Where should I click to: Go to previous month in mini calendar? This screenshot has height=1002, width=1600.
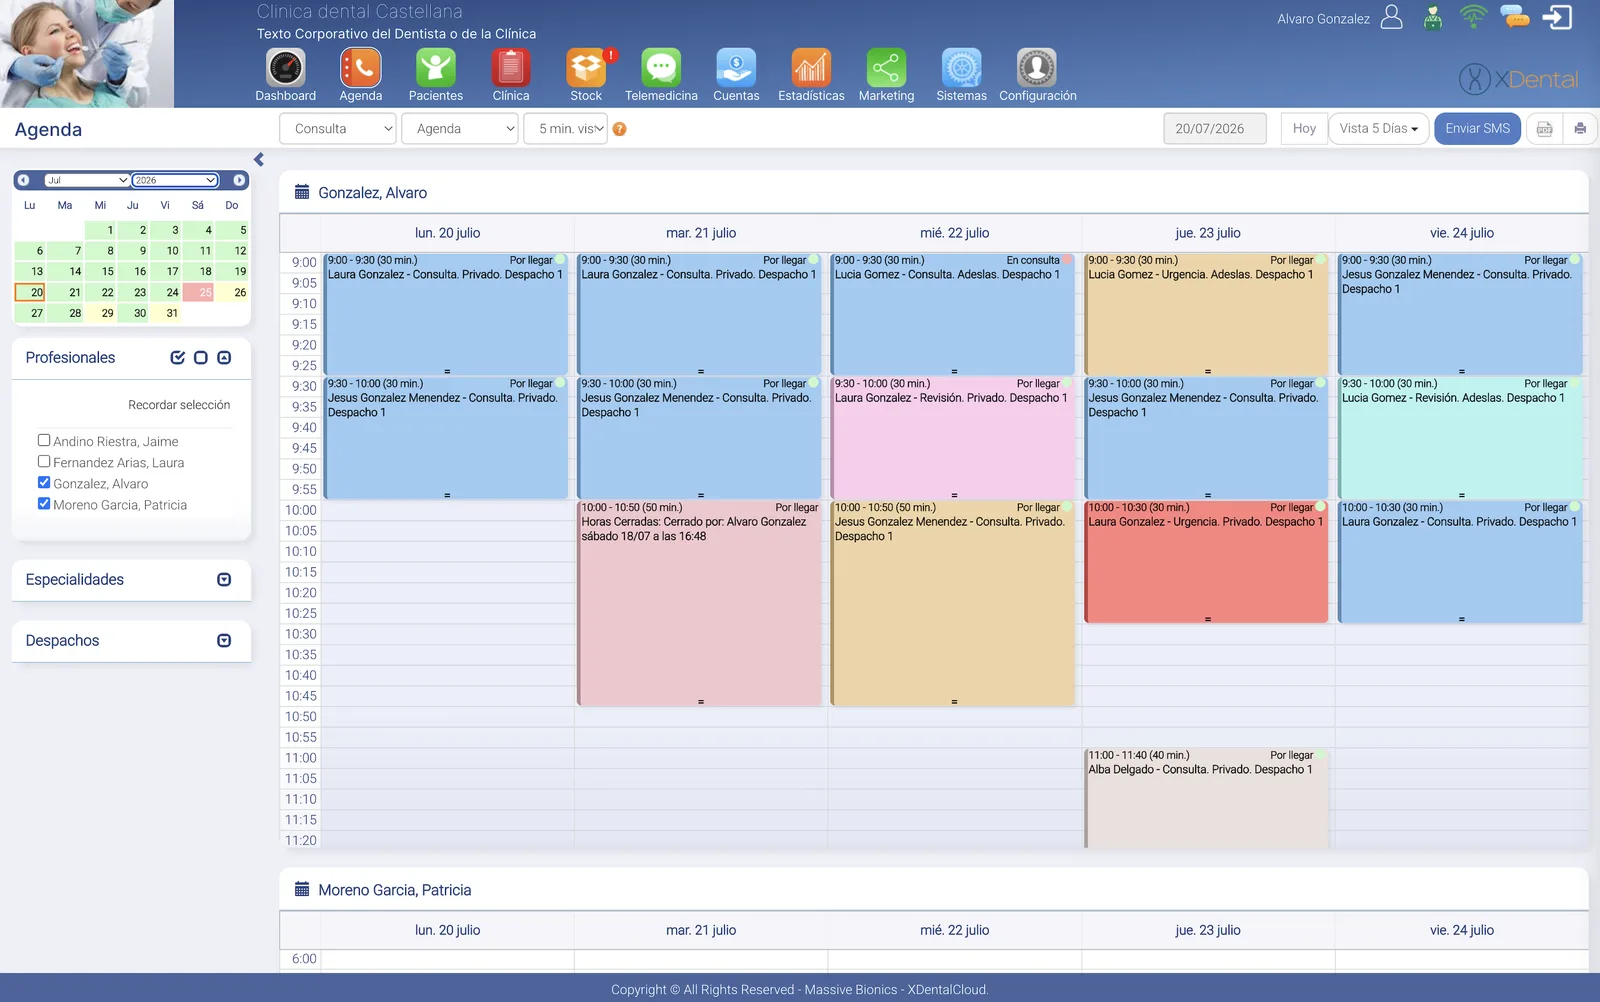(23, 180)
